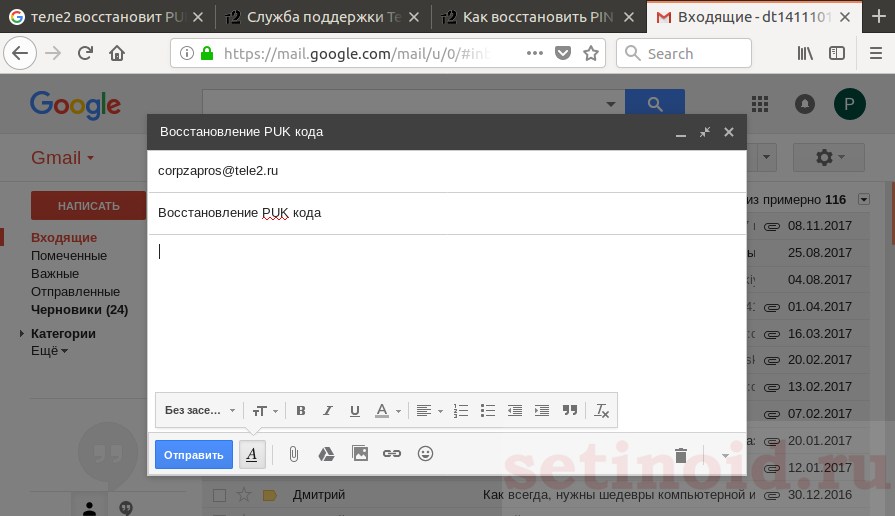Attach files with paperclip icon
This screenshot has width=895, height=516.
(x=293, y=454)
